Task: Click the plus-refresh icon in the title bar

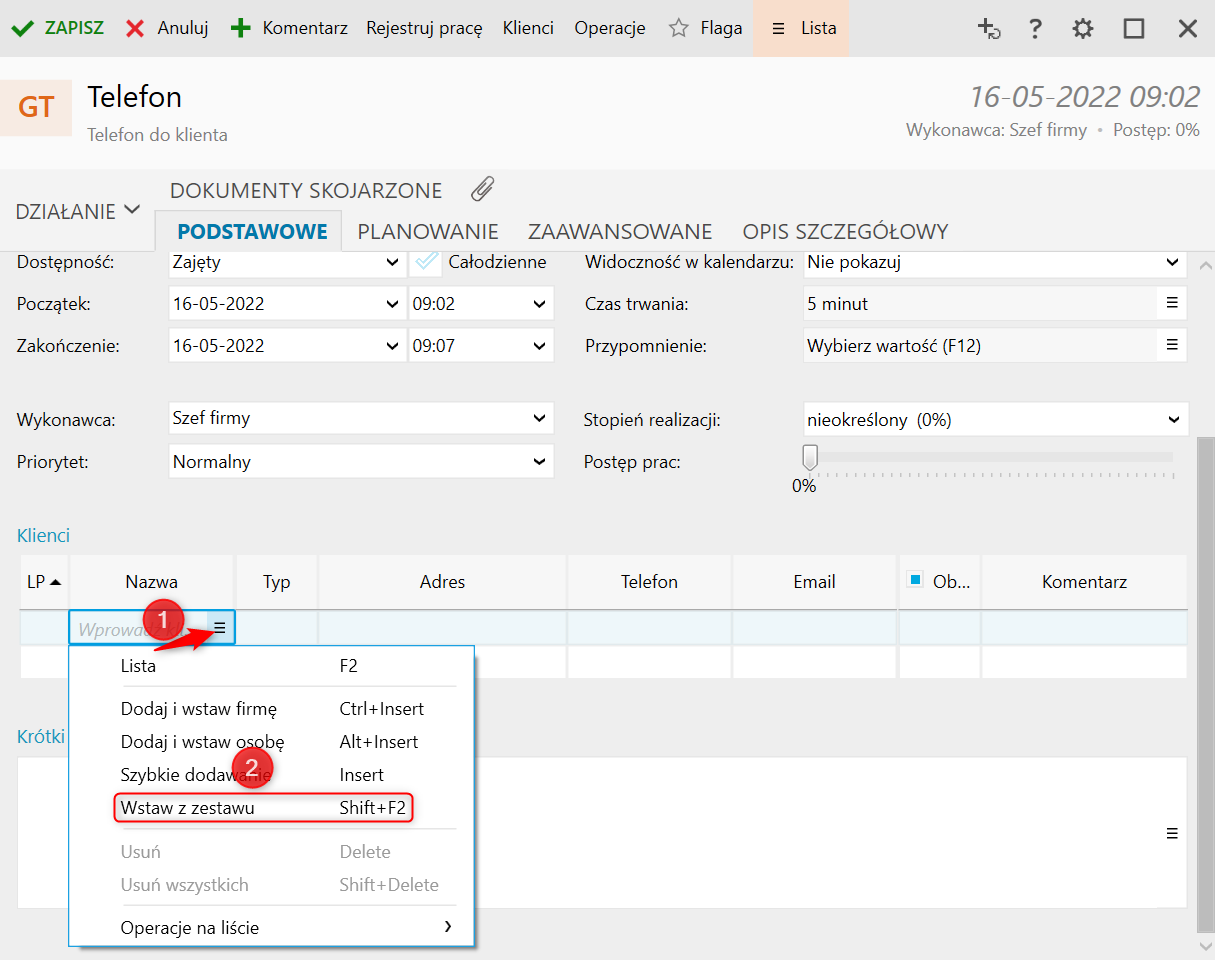Action: point(988,29)
